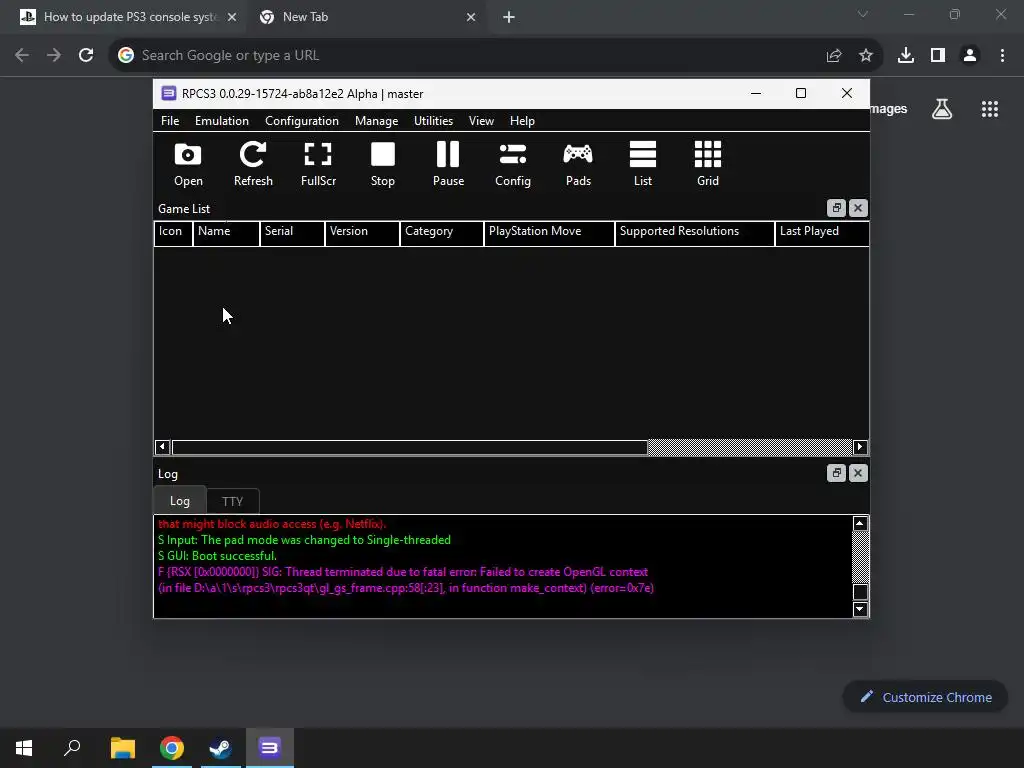Click Customize Chrome button
The width and height of the screenshot is (1024, 768).
pyautogui.click(x=925, y=697)
